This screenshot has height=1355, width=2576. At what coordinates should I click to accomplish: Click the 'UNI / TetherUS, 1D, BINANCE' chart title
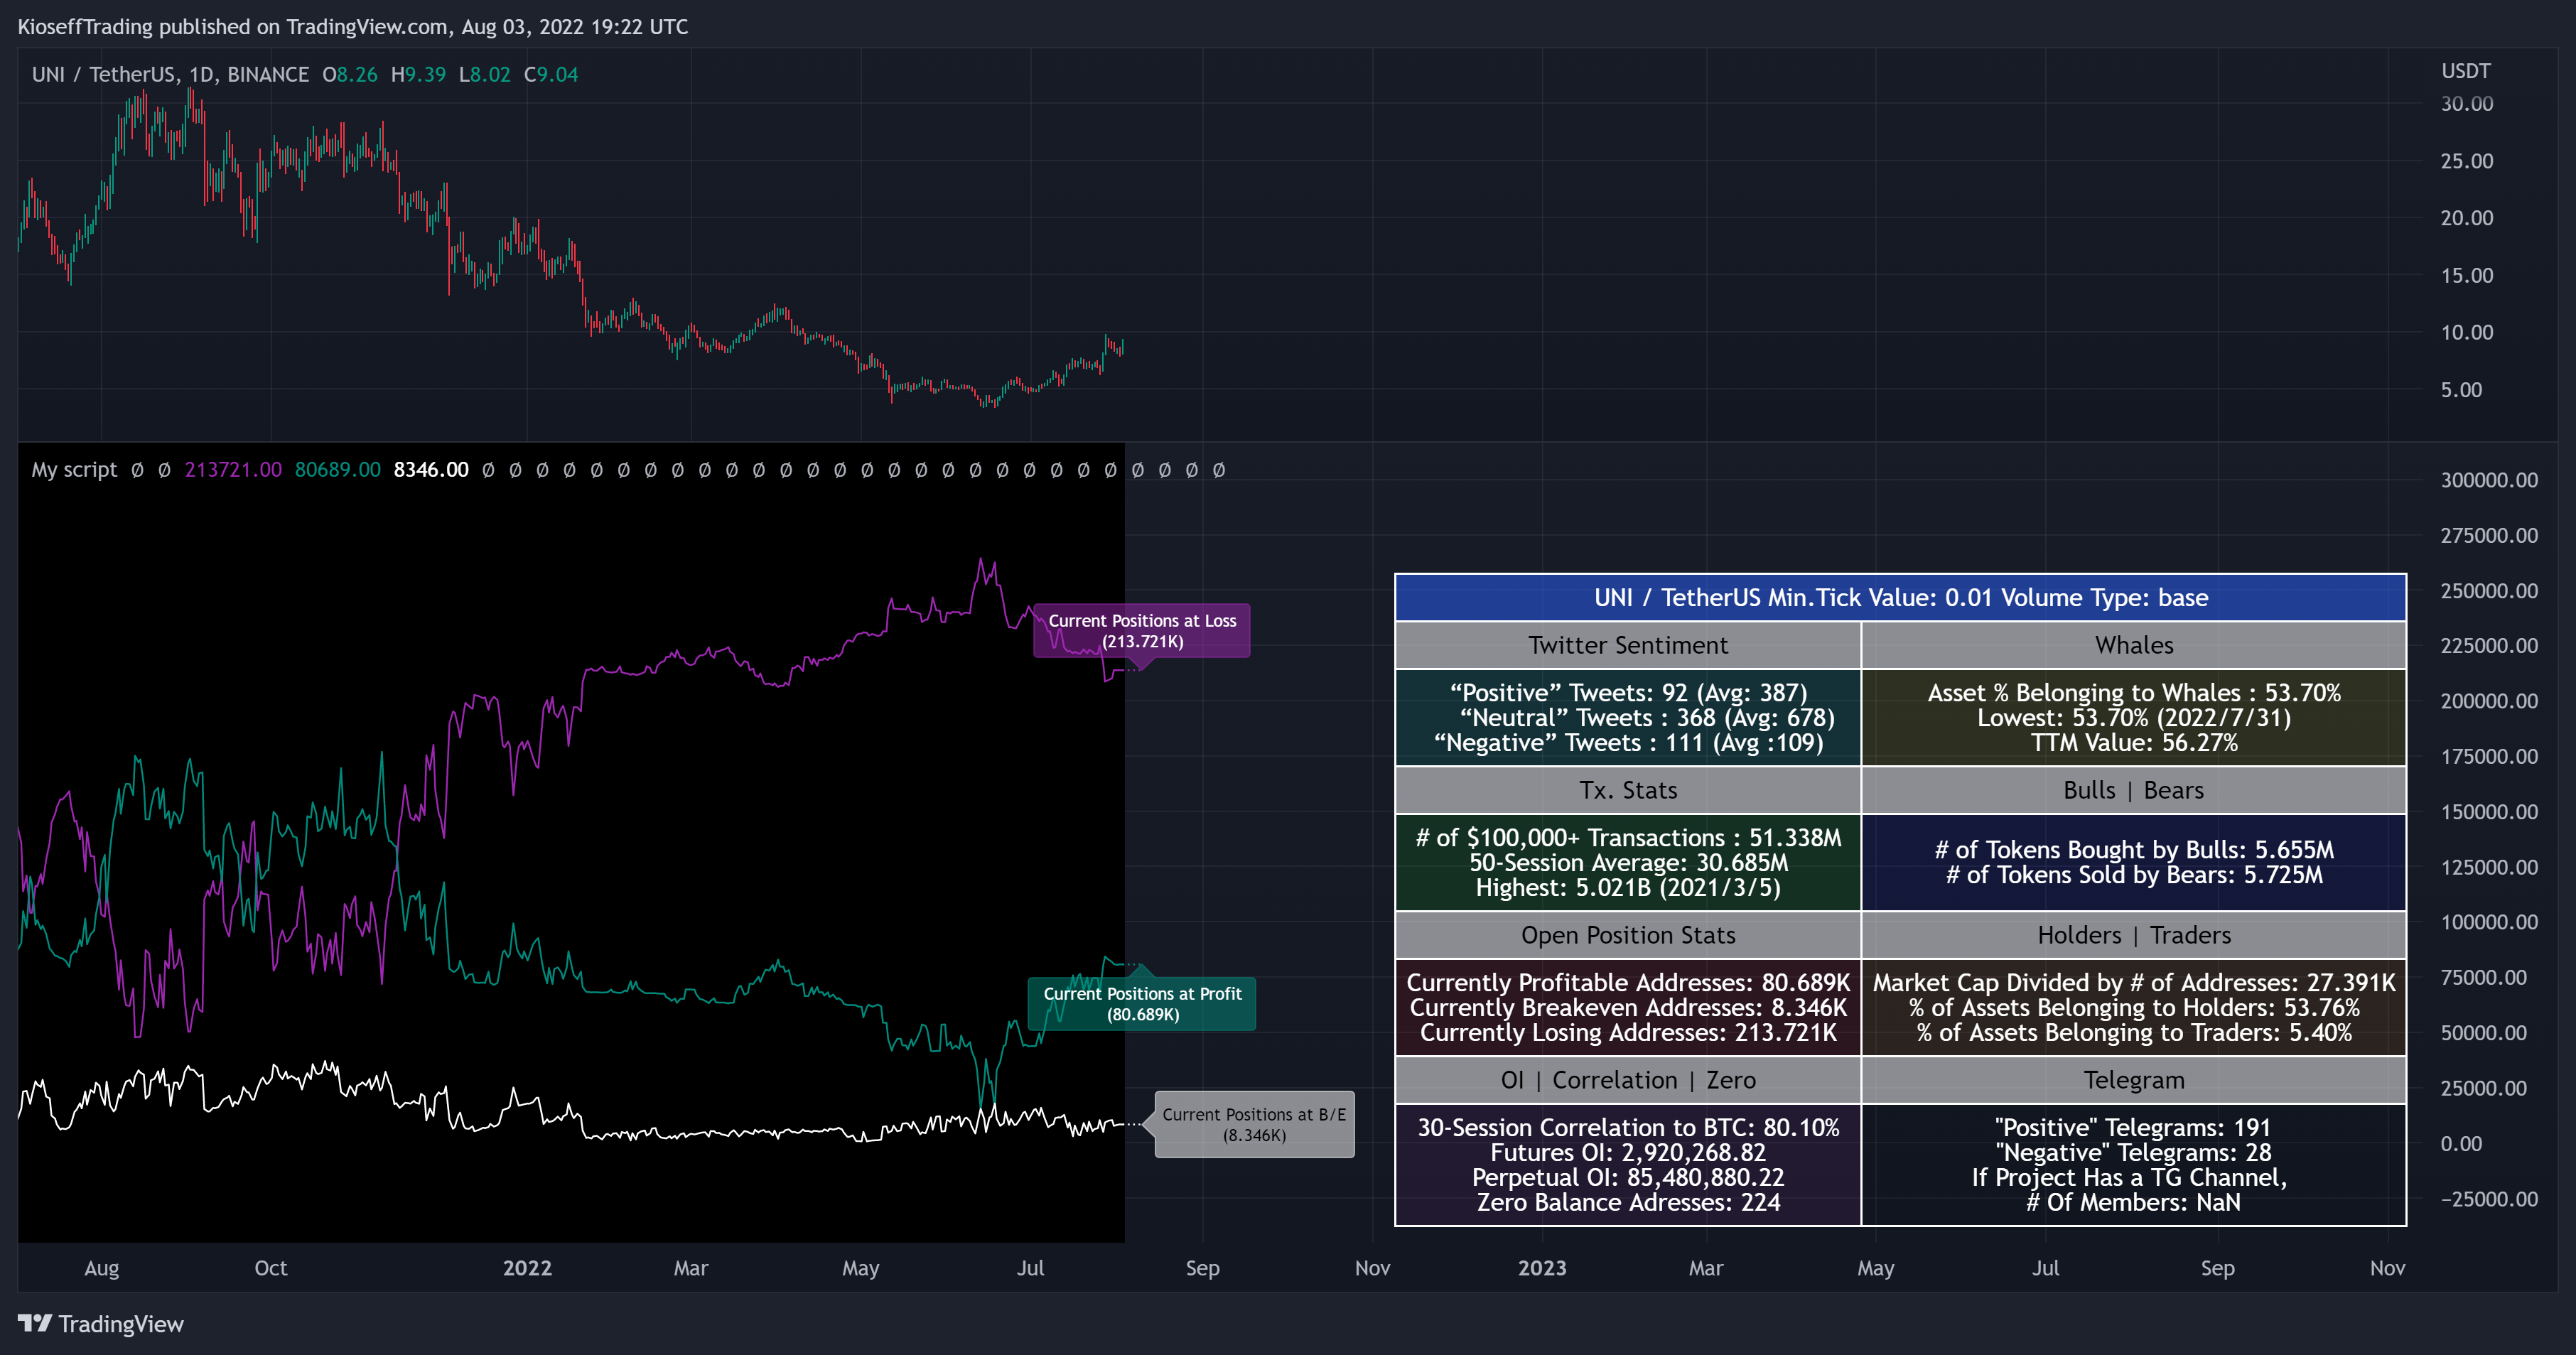pyautogui.click(x=170, y=74)
